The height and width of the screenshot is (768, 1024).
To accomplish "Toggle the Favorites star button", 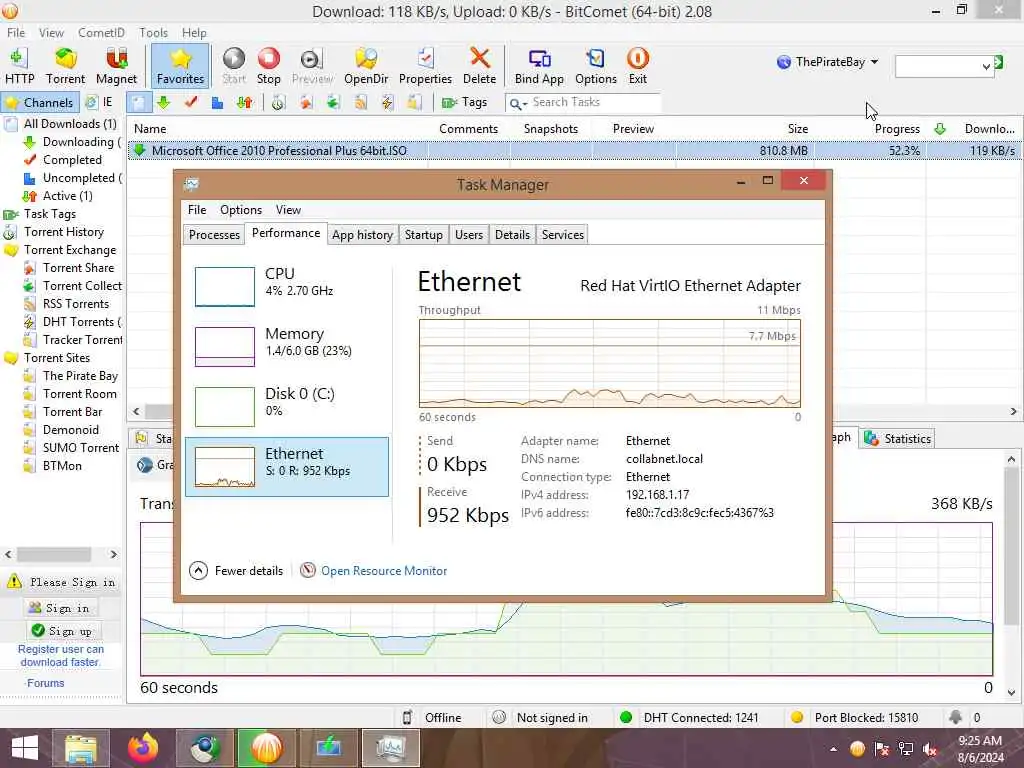I will click(x=180, y=66).
